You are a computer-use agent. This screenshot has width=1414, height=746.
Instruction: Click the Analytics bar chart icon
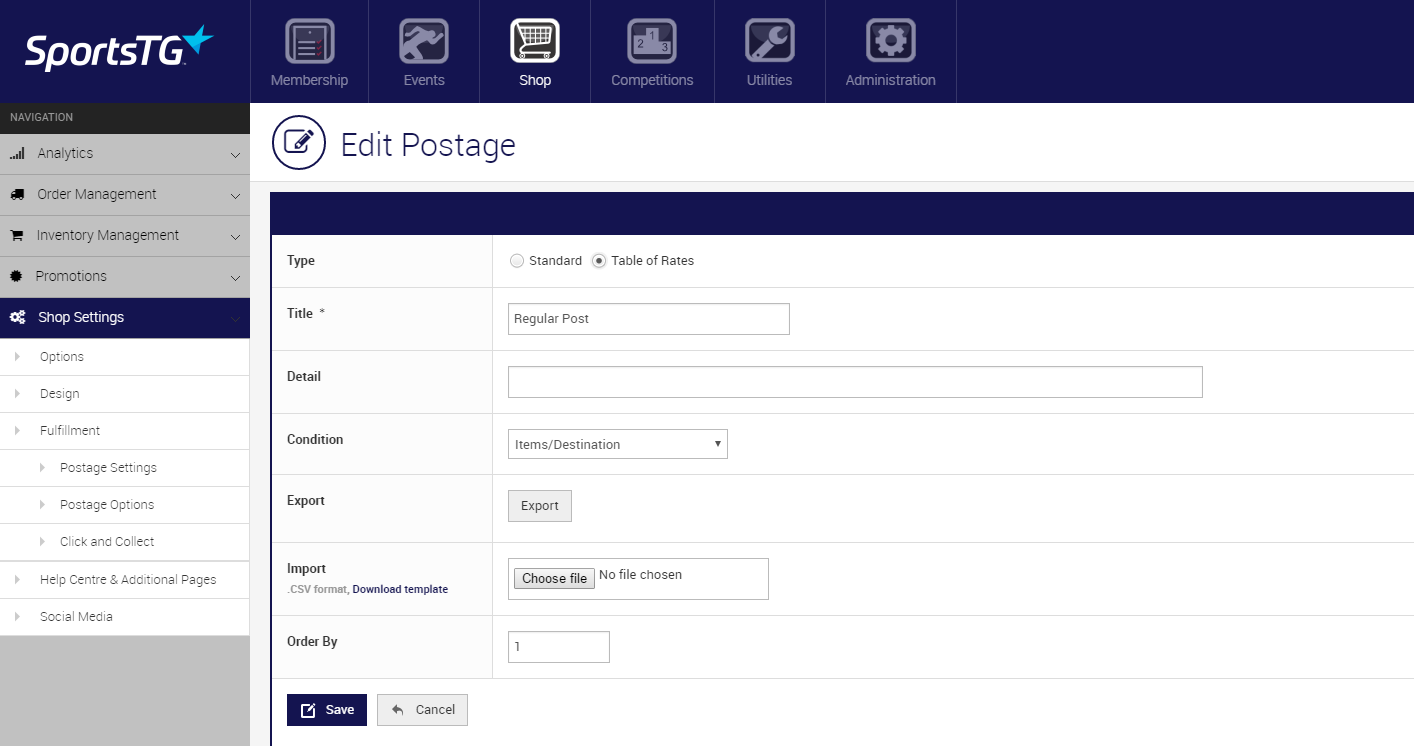tap(17, 154)
